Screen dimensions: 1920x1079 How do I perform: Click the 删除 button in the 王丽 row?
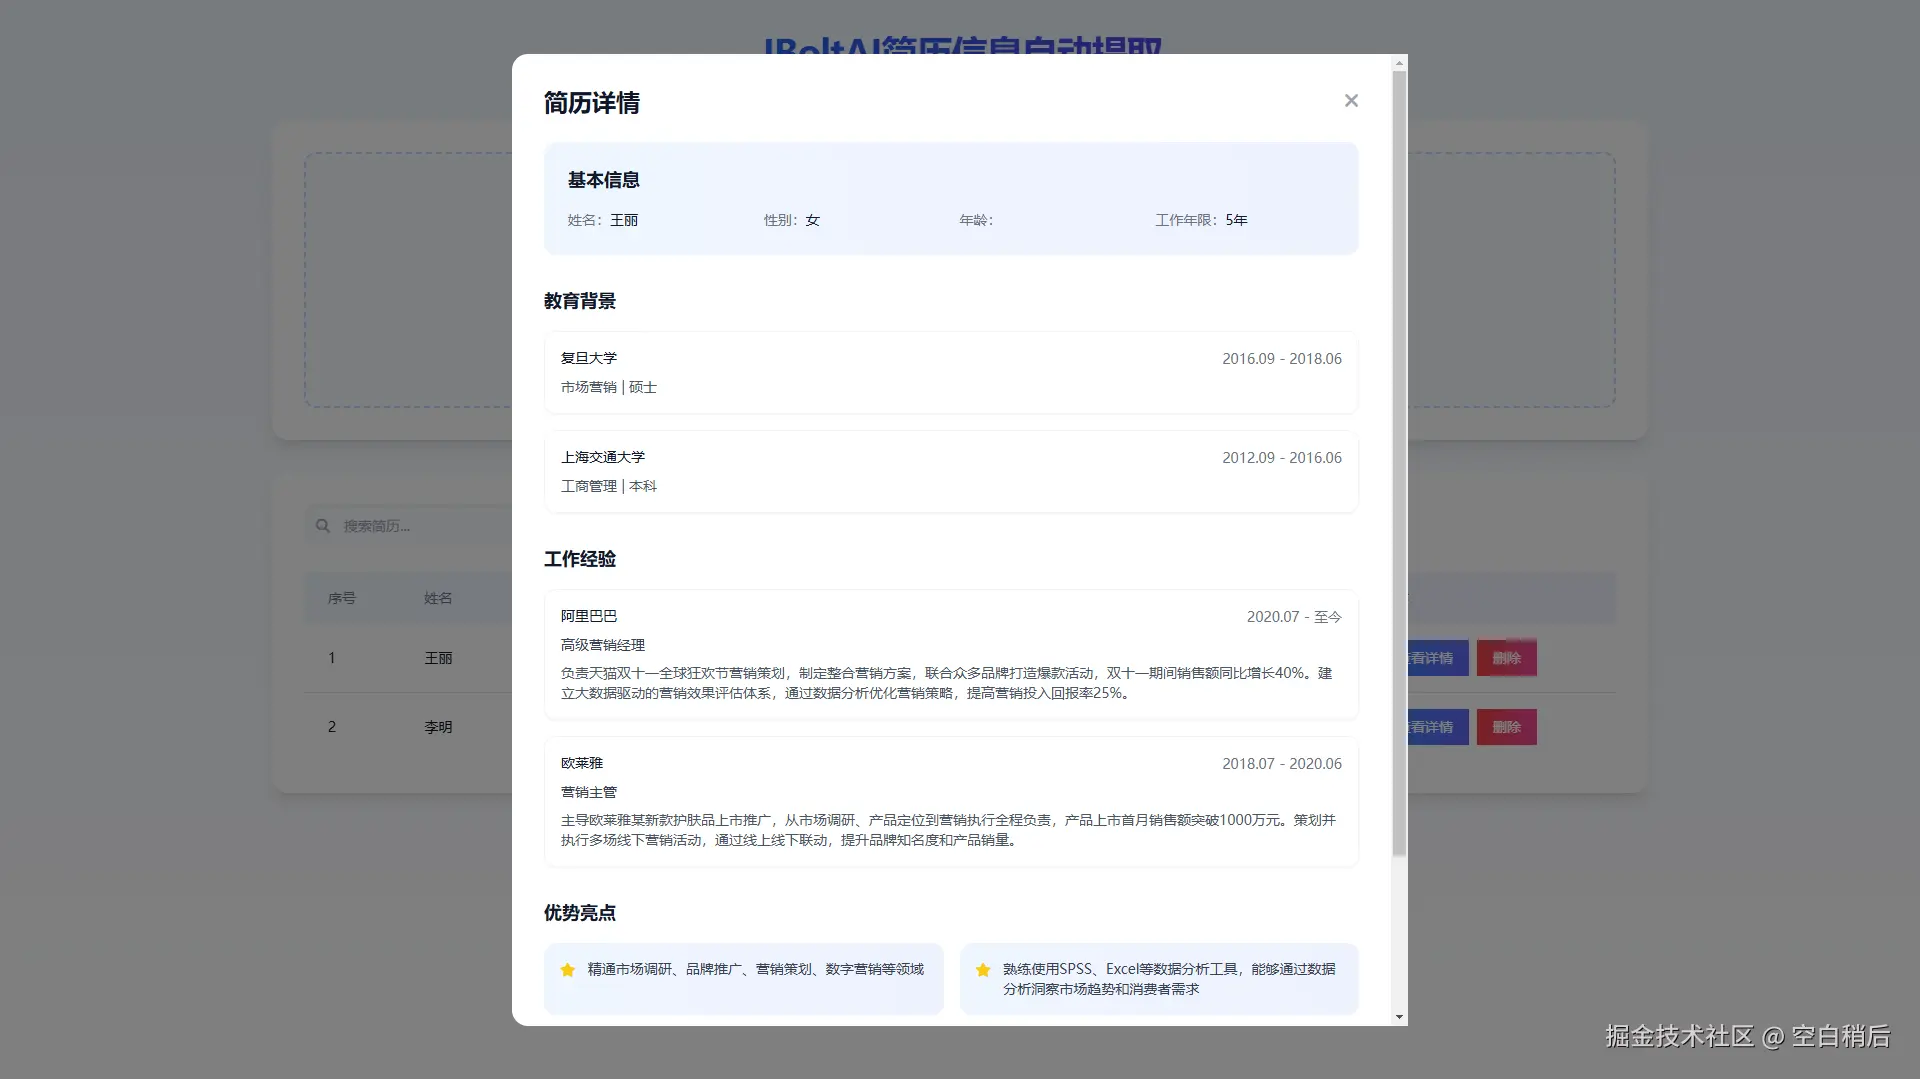click(1506, 658)
